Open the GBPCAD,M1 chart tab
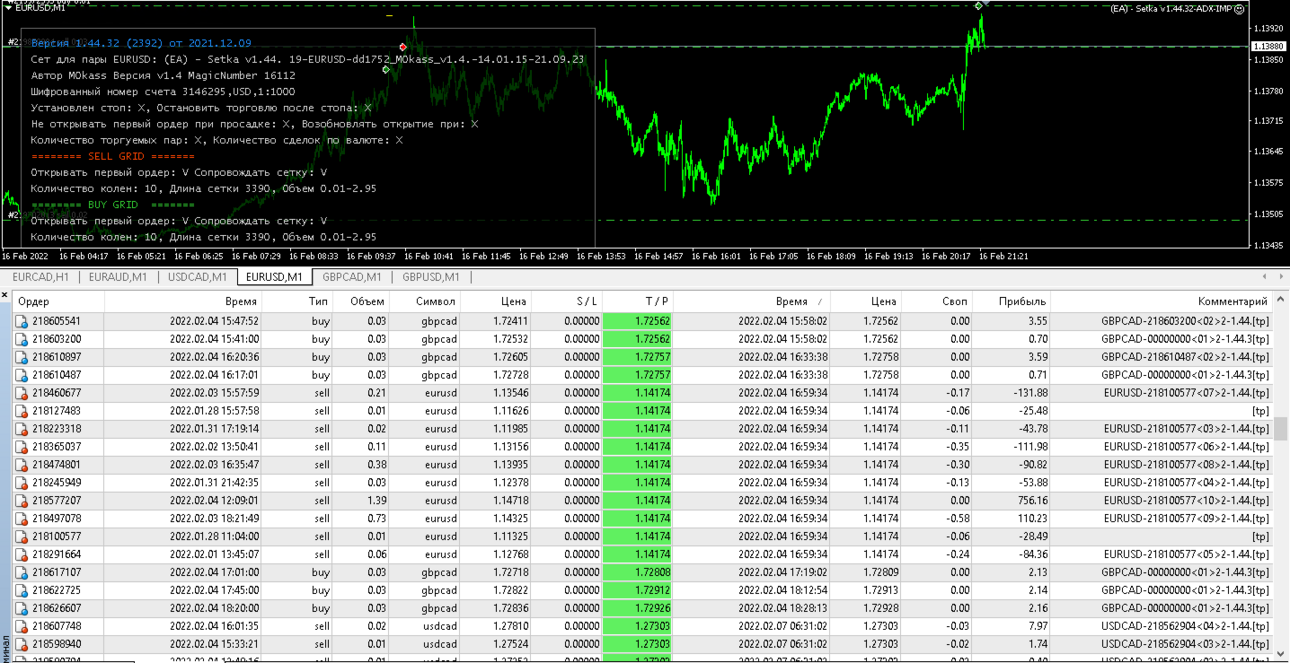The height and width of the screenshot is (663, 1290). 352,277
